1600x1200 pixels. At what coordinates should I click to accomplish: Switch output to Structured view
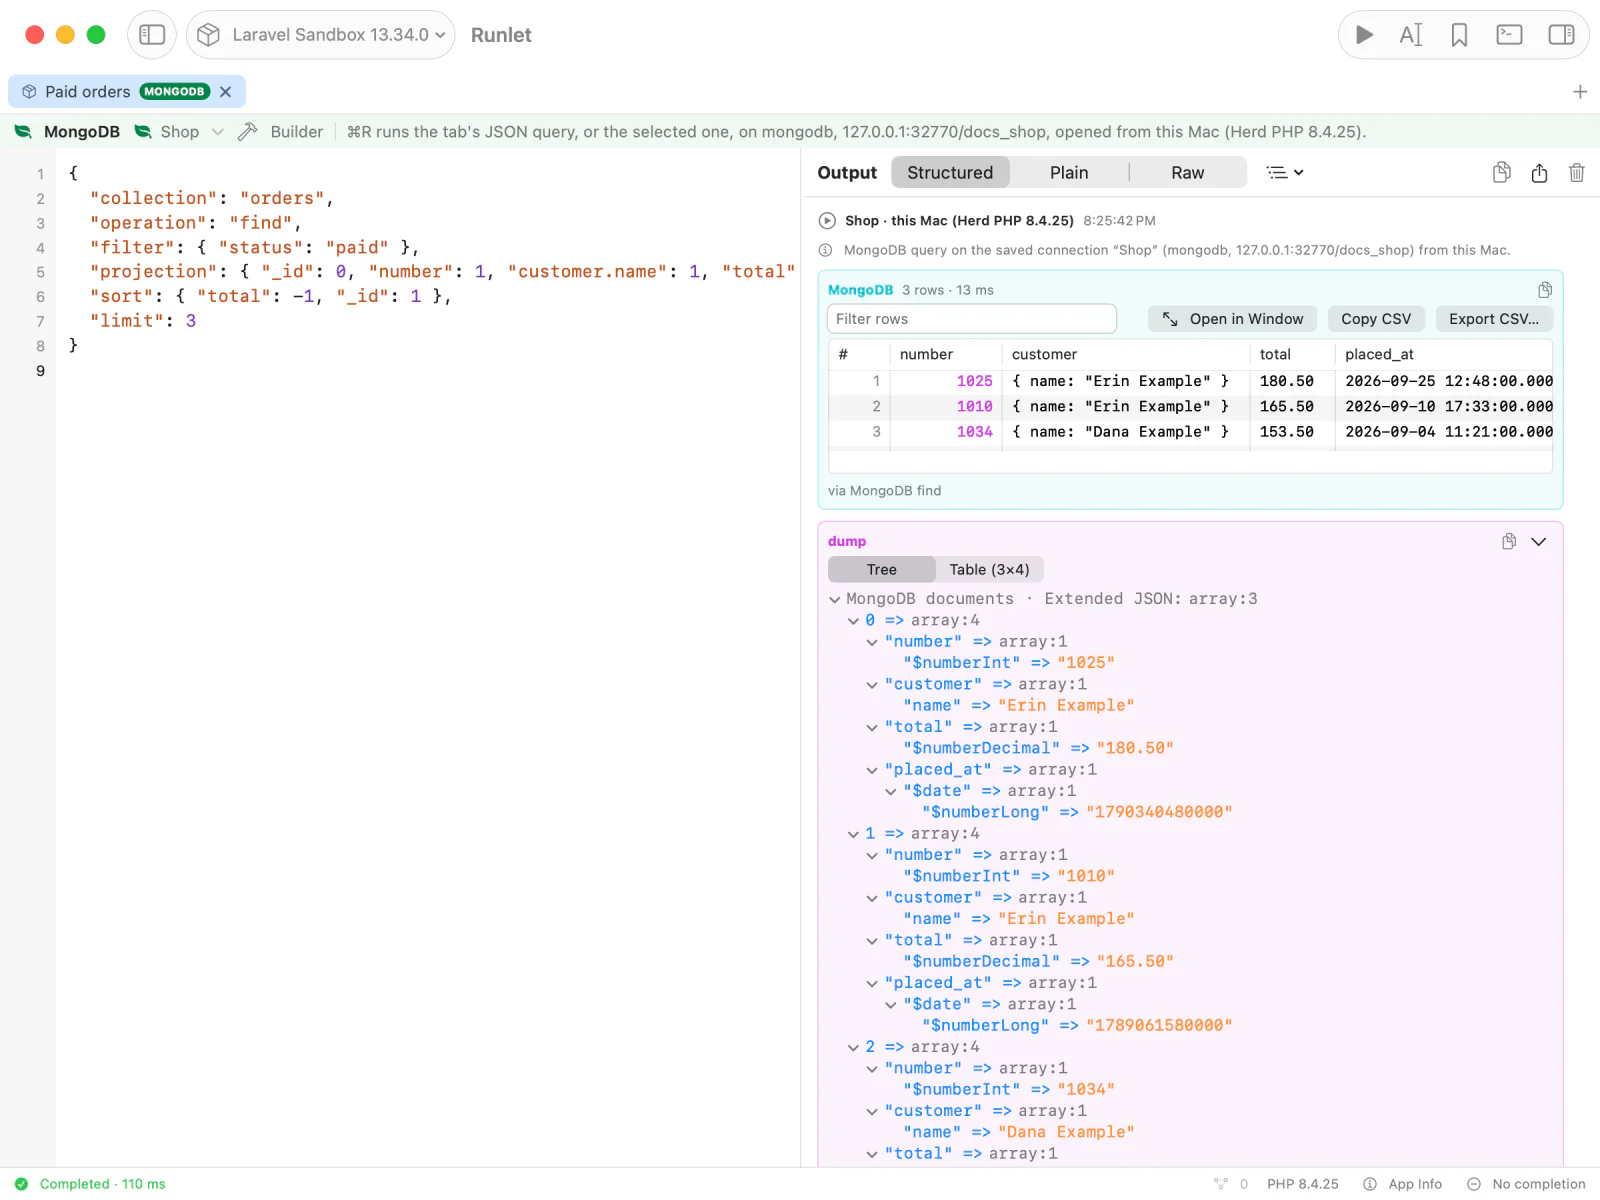click(950, 172)
